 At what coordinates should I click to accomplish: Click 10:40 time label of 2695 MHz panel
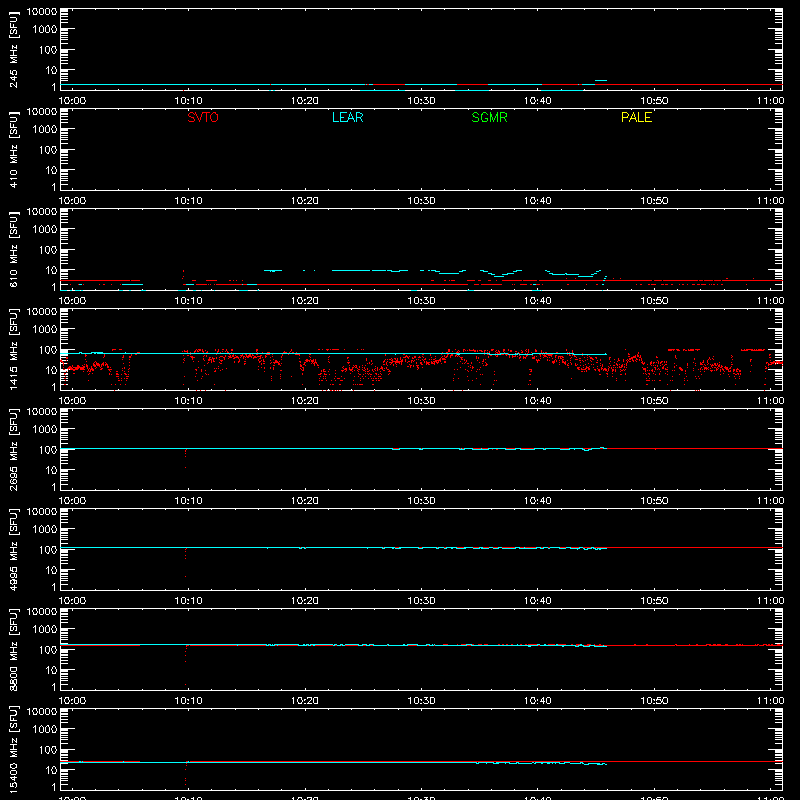538,501
